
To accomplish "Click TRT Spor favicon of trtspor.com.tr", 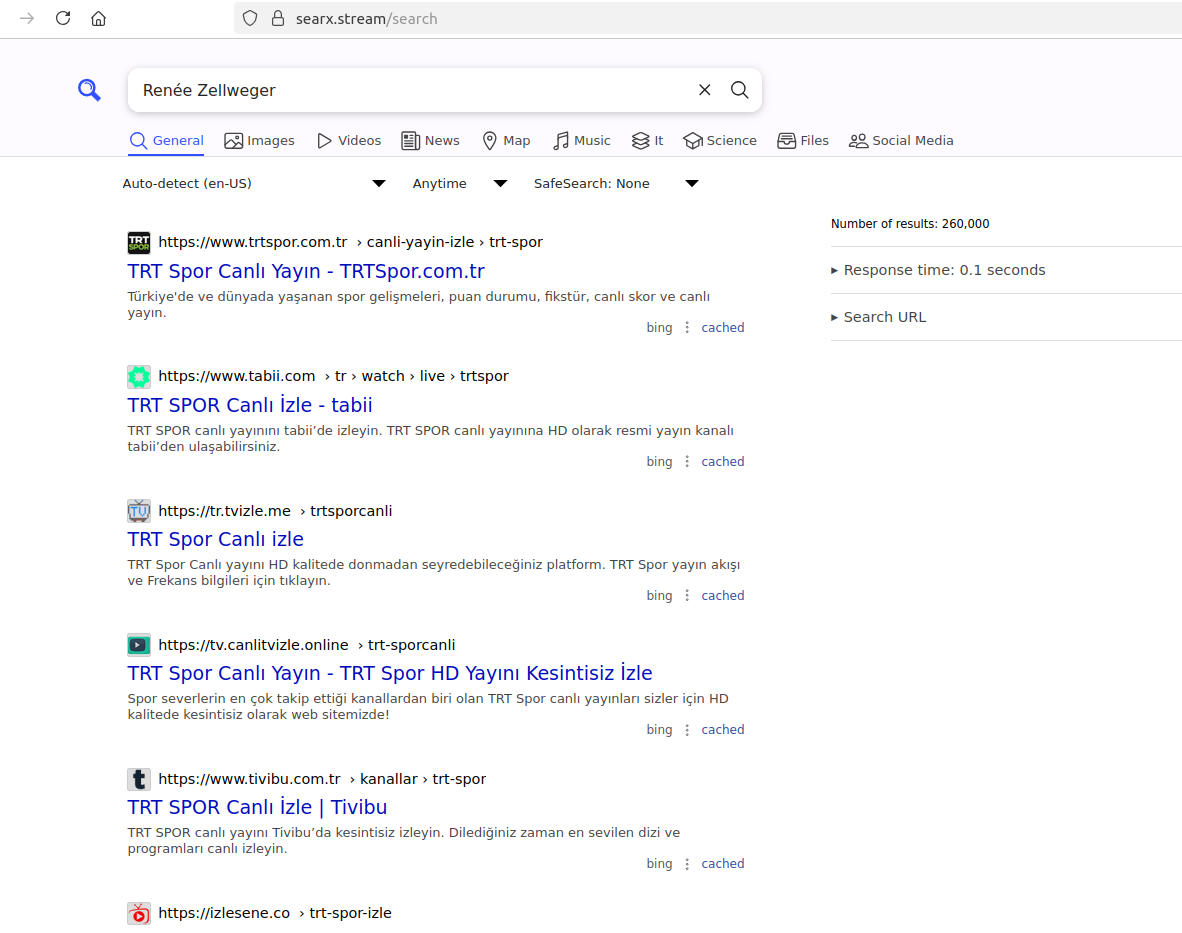I will (139, 243).
